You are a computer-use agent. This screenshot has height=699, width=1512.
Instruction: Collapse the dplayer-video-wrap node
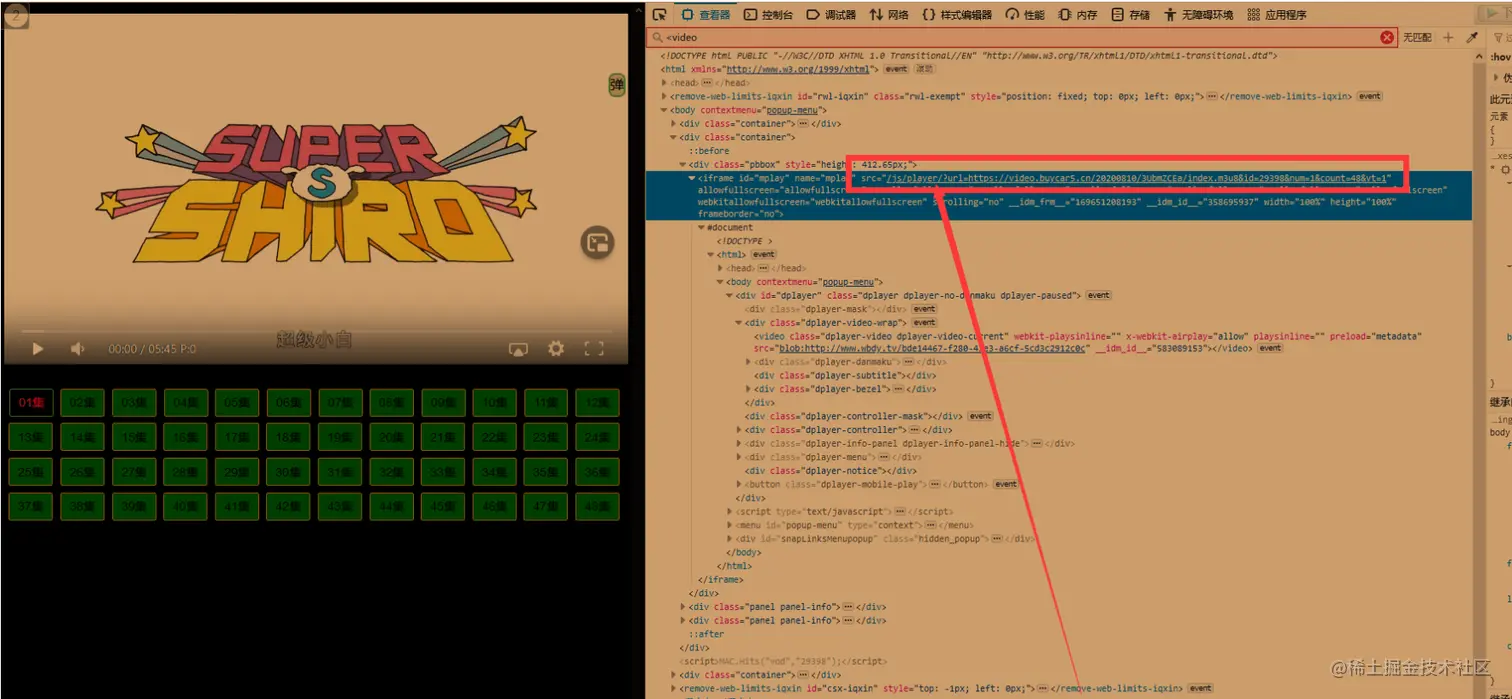coord(739,322)
